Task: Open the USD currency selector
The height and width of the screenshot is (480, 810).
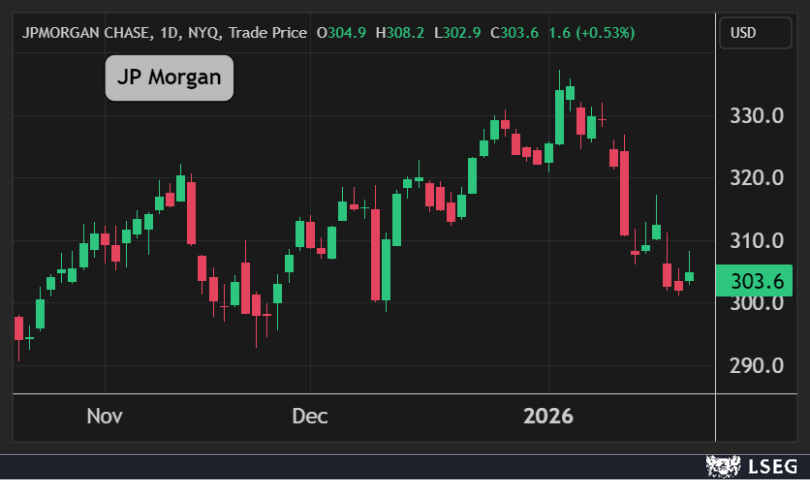Action: coord(743,33)
